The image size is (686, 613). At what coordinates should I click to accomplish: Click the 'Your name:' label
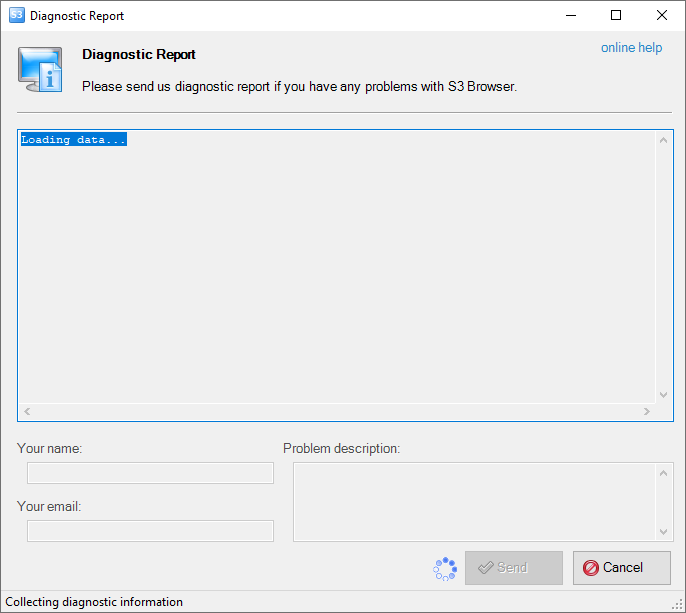49,448
